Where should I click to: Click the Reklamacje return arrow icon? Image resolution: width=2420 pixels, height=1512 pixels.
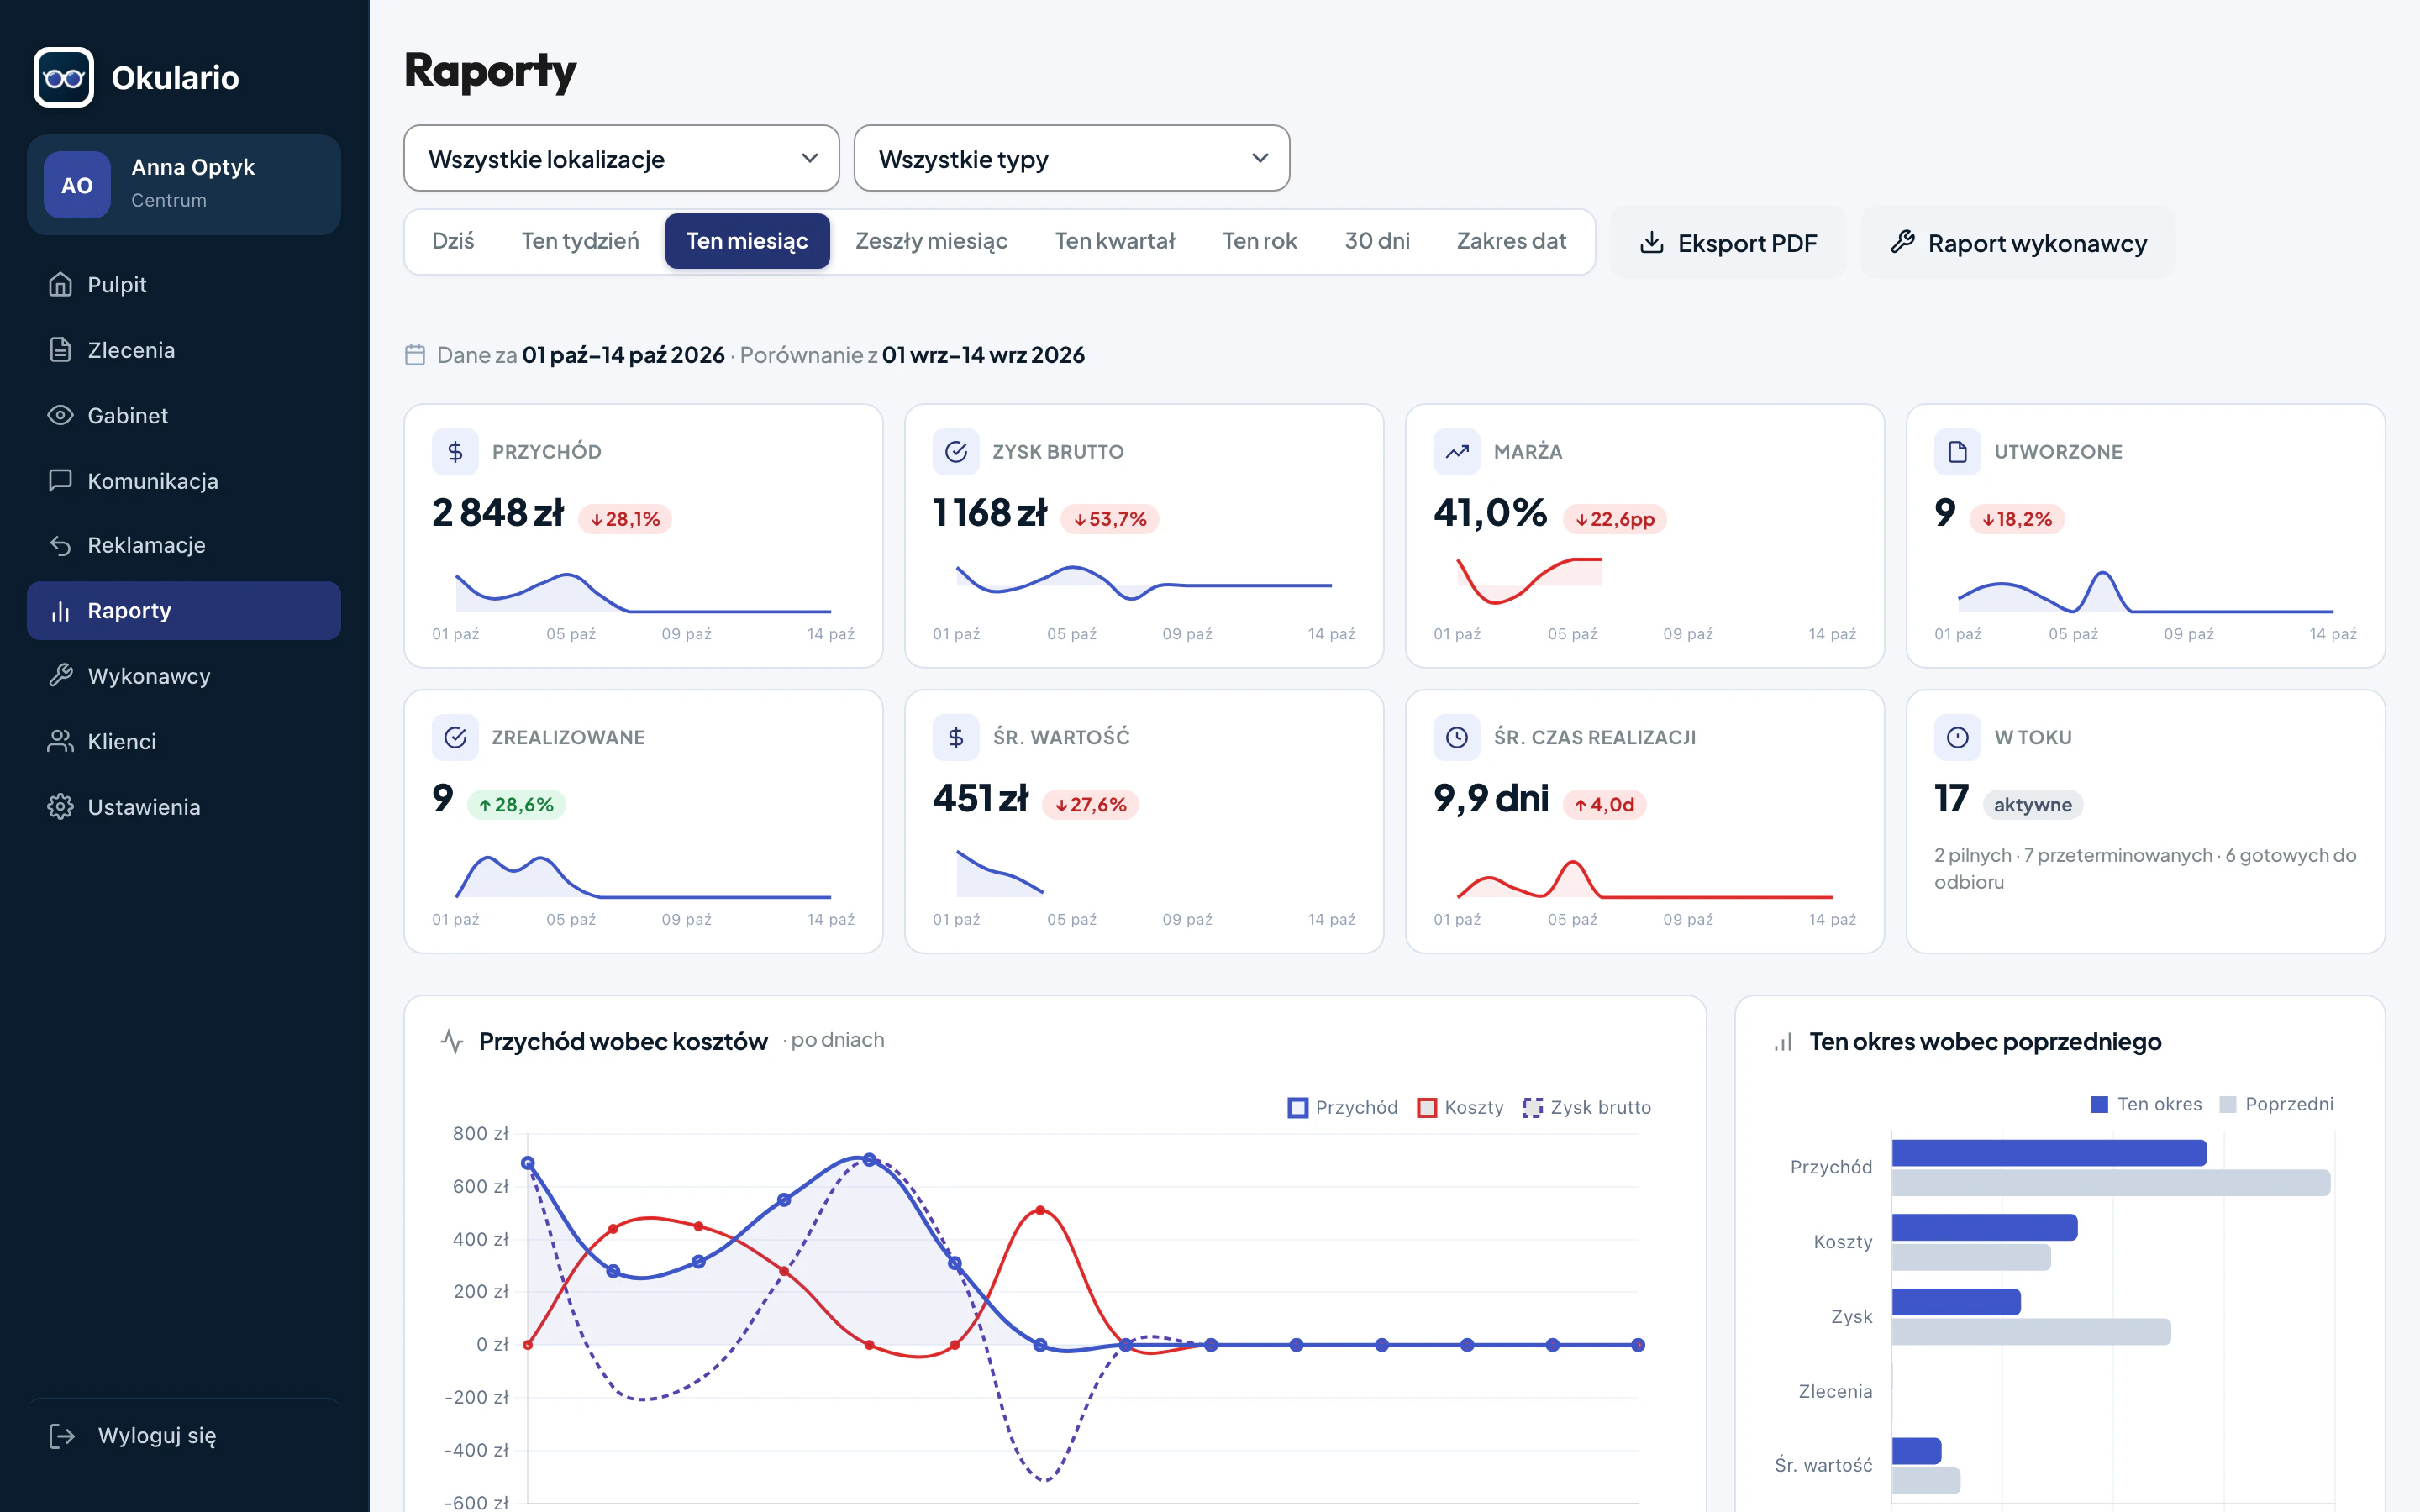(x=61, y=545)
